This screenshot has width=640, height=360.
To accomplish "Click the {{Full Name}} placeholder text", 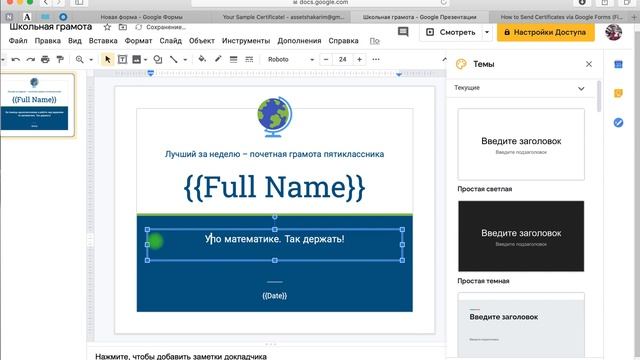I will pos(274,187).
